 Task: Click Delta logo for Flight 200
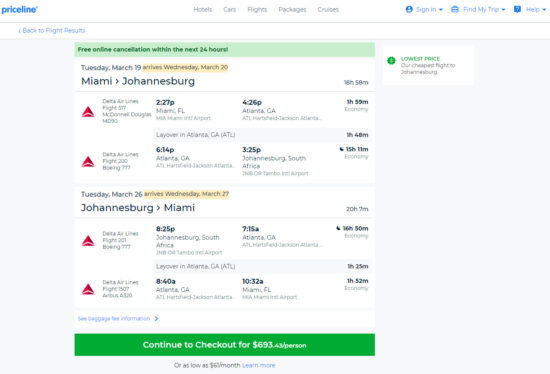(x=88, y=162)
